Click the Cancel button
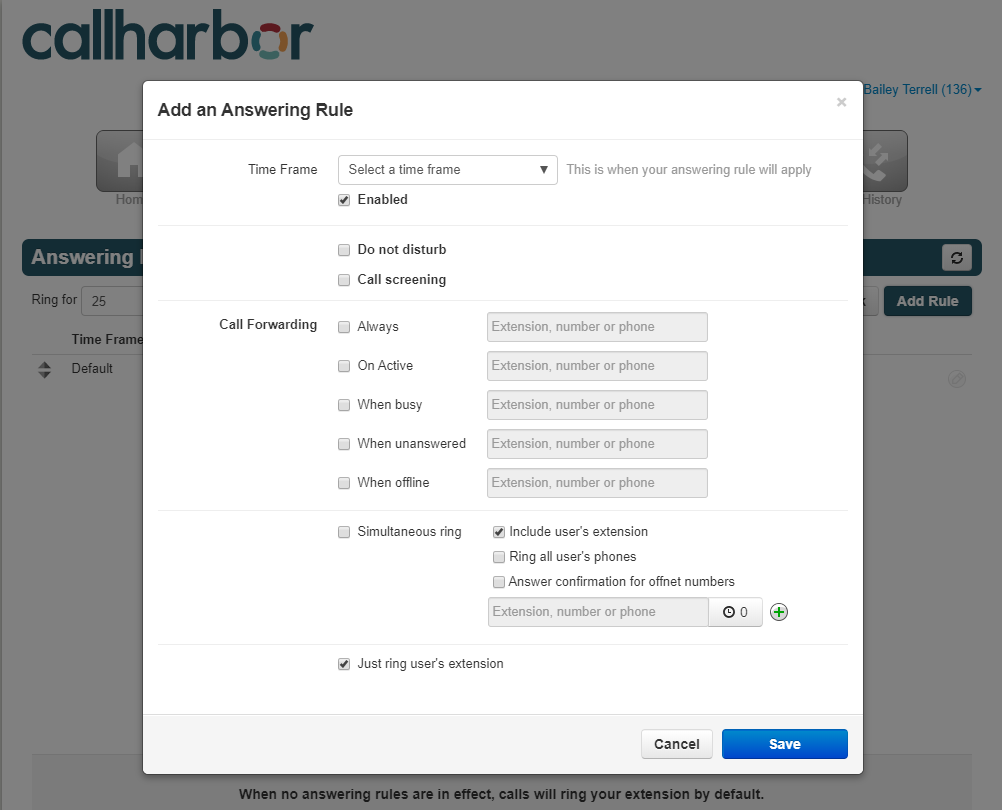 [x=677, y=744]
